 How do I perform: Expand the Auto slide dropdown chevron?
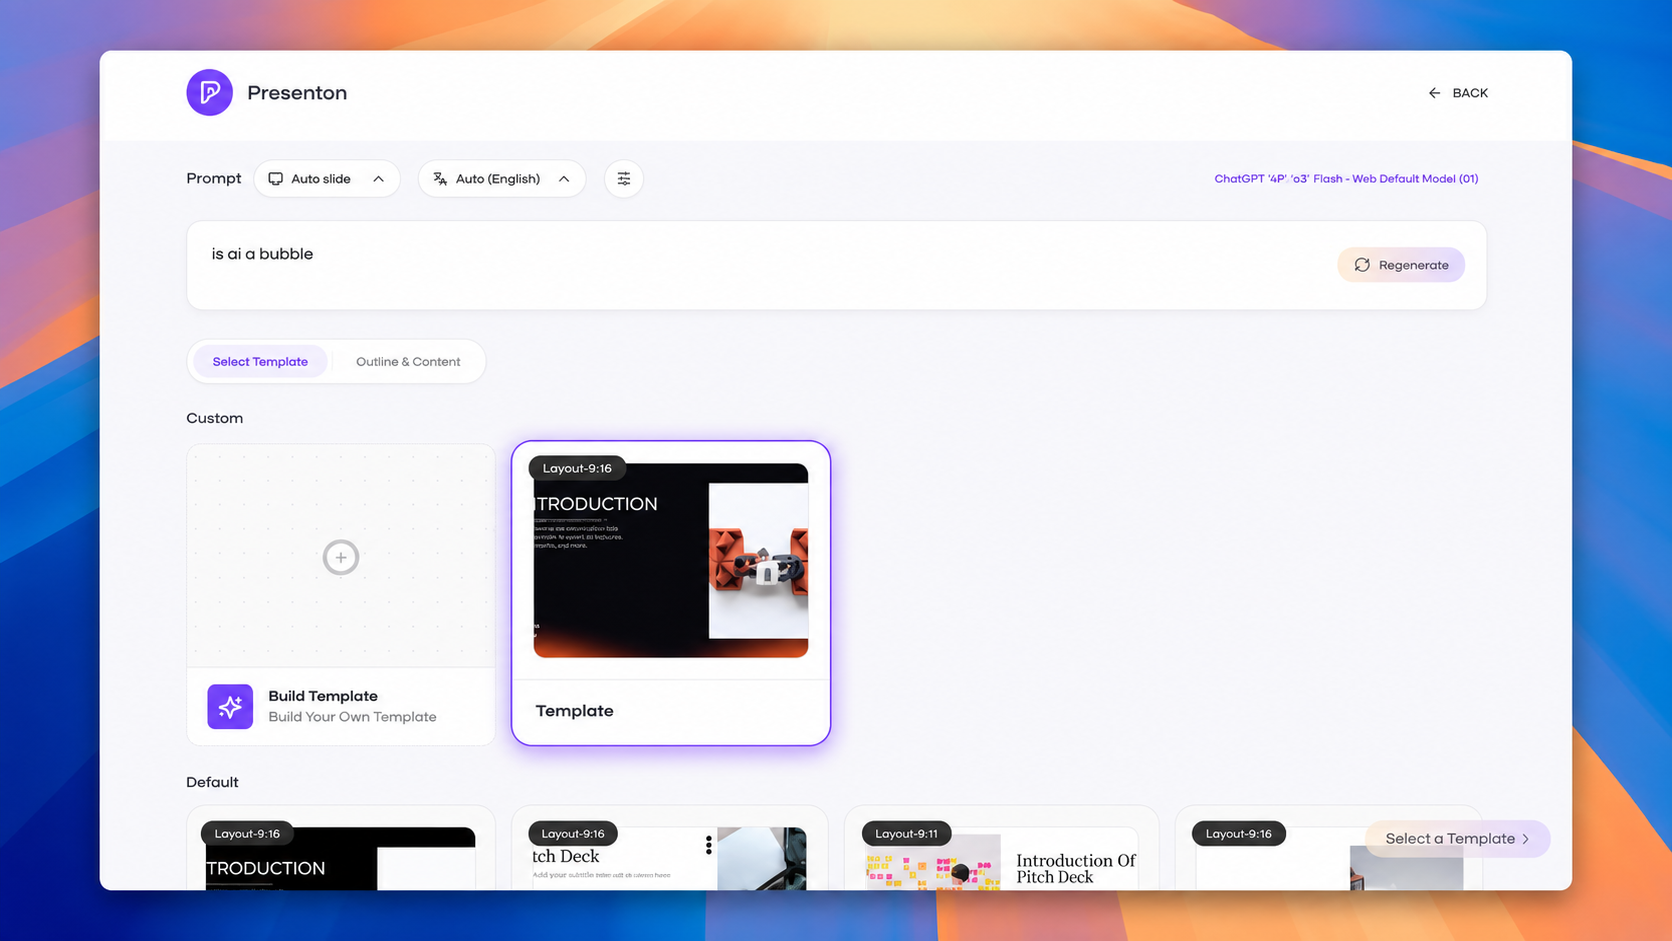tap(378, 179)
